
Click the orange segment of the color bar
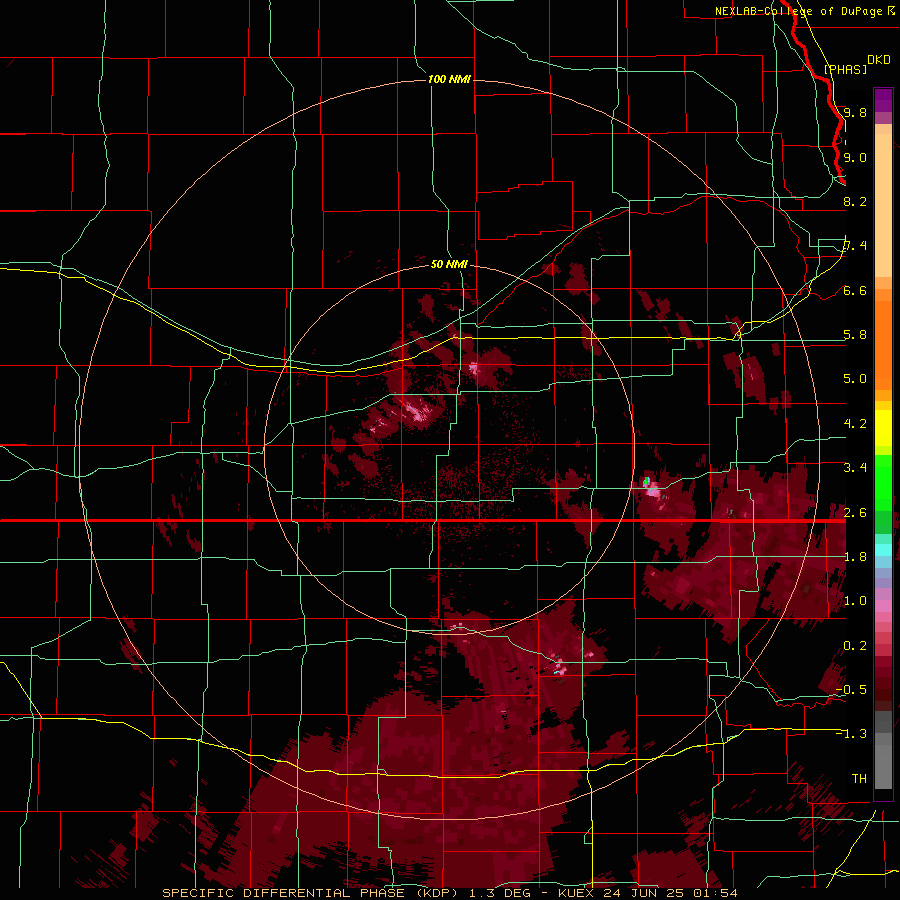point(883,339)
